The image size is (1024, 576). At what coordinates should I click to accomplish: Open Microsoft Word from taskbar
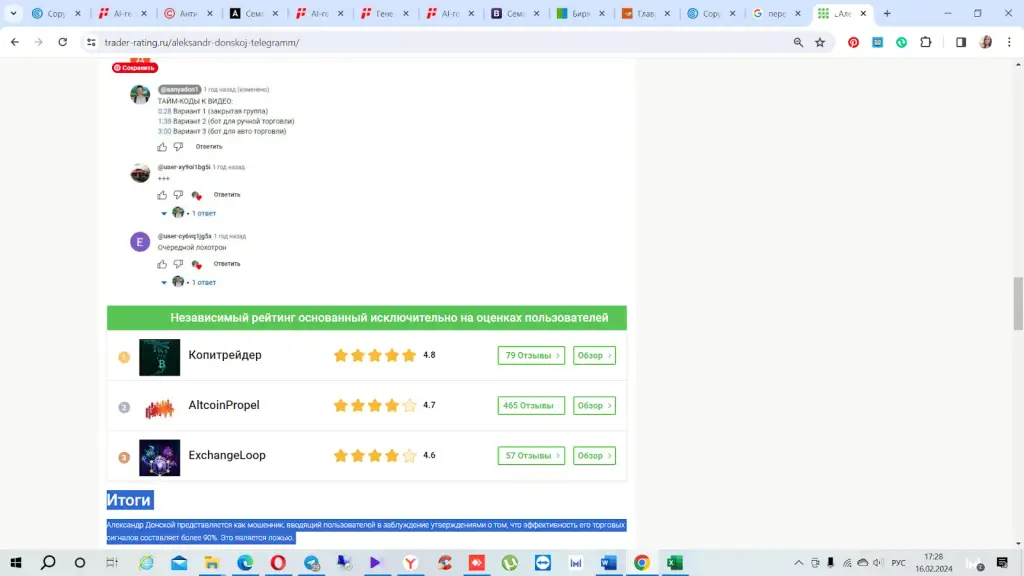click(609, 562)
